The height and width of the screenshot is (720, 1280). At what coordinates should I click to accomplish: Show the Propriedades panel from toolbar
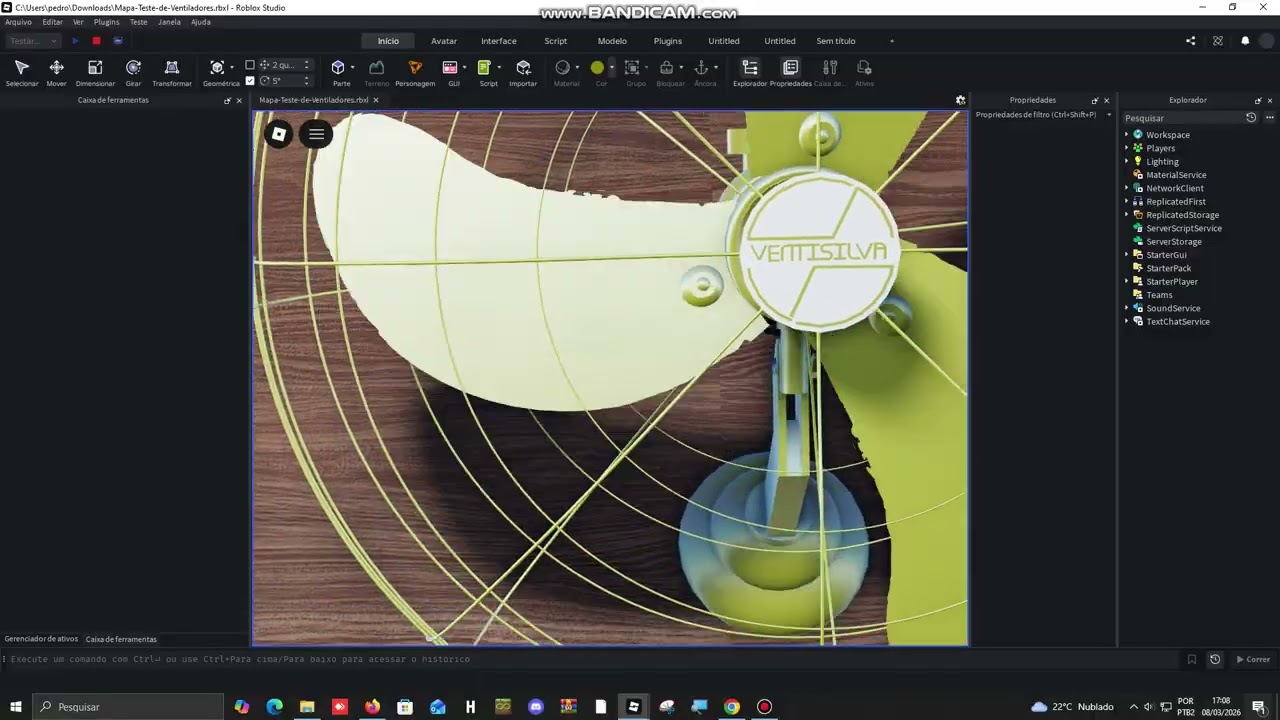click(x=791, y=72)
